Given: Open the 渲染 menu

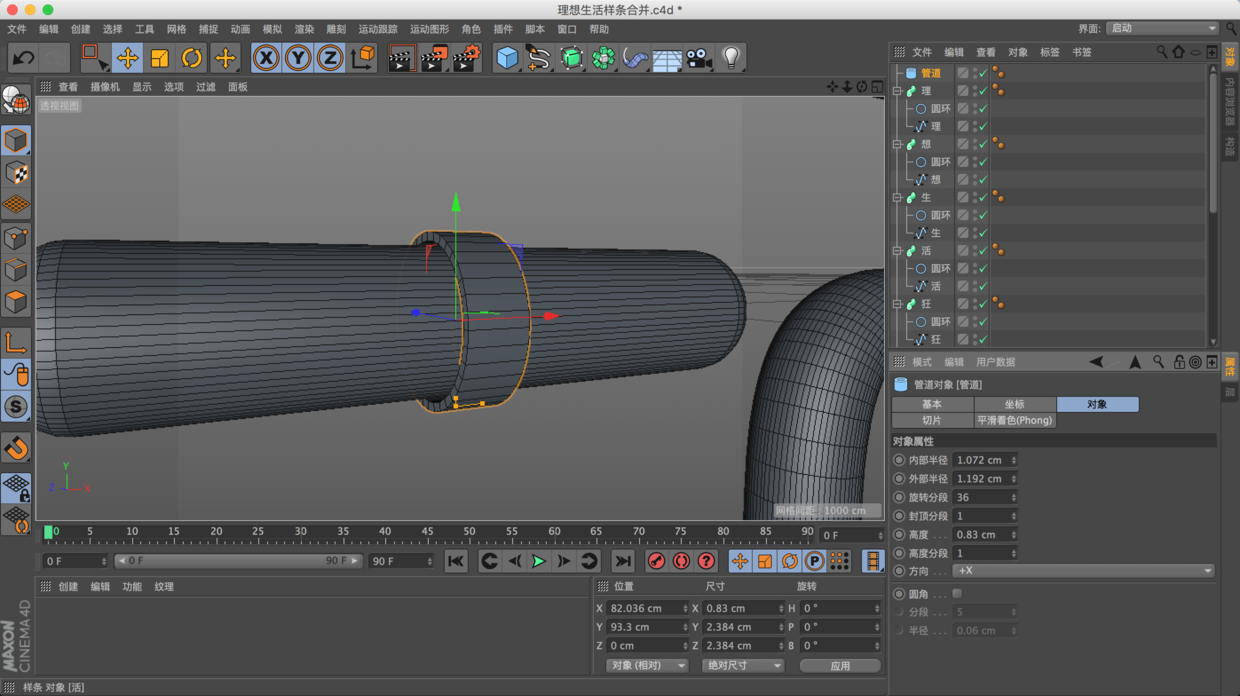Looking at the screenshot, I should coord(304,29).
